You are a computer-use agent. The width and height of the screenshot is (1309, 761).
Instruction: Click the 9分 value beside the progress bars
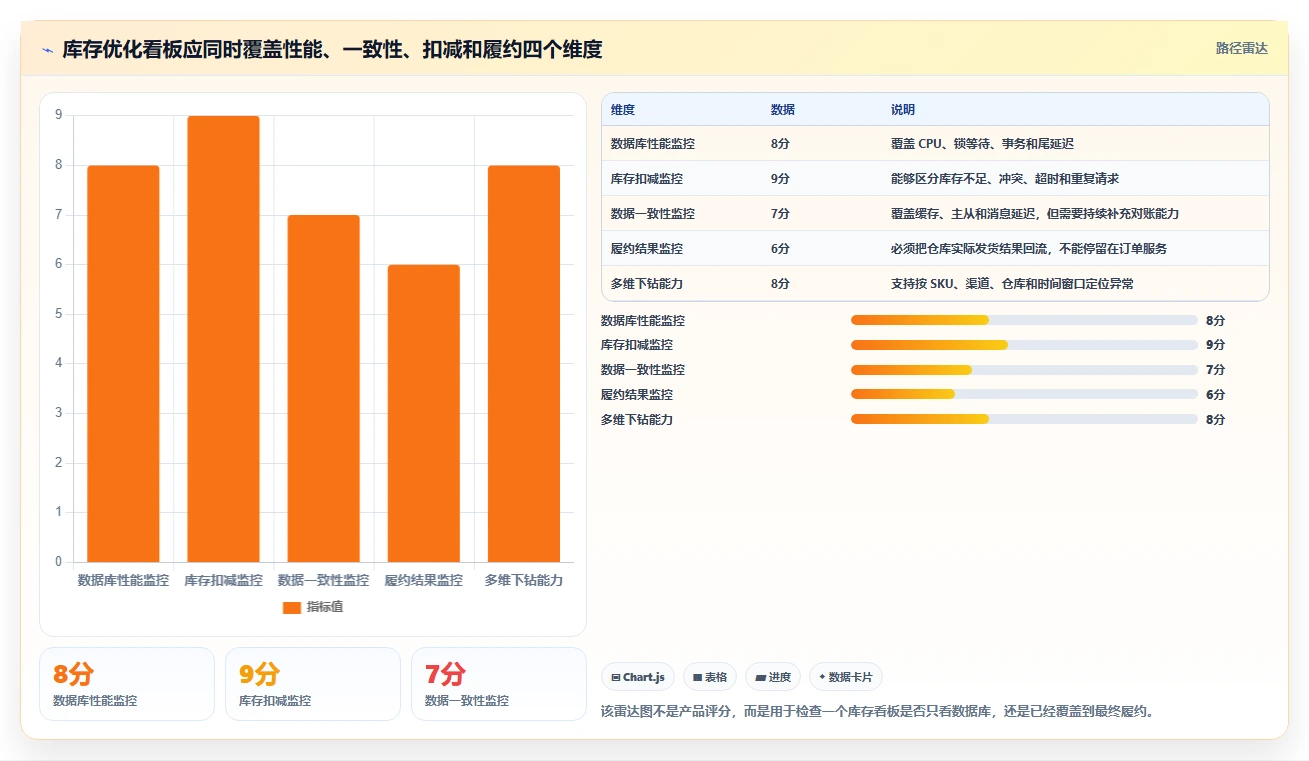coord(1215,345)
